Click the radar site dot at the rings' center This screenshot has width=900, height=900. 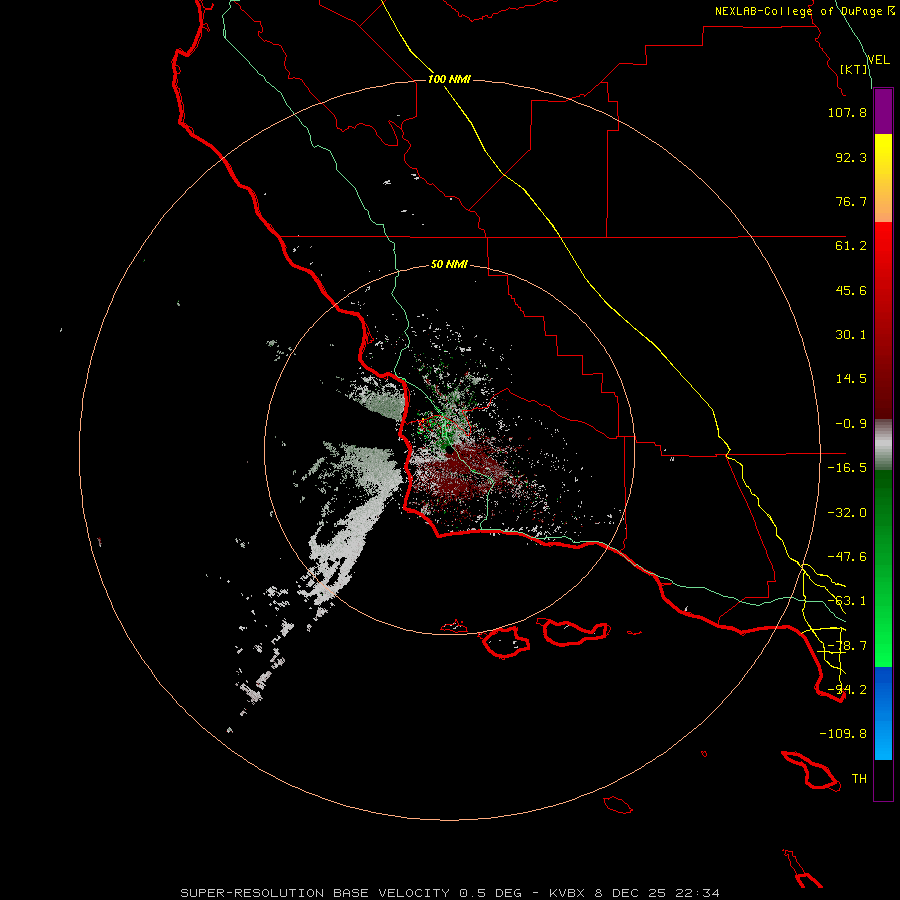[x=449, y=451]
